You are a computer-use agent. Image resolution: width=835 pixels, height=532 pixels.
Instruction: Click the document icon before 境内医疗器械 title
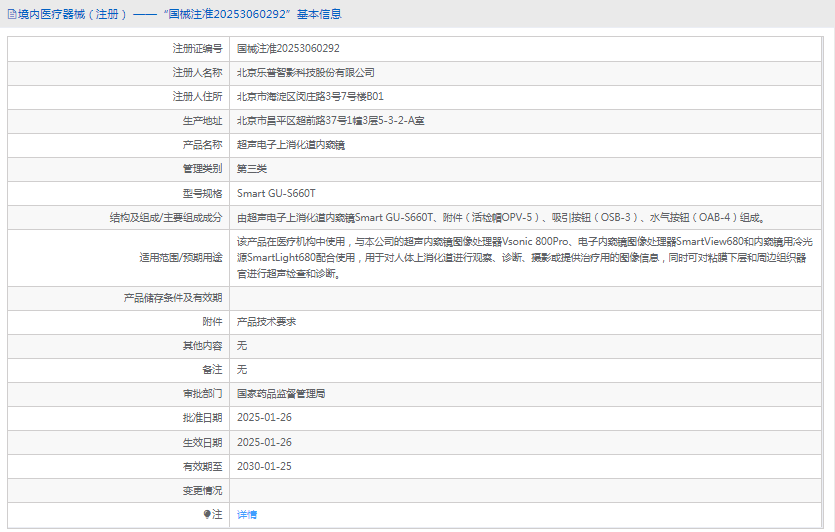click(12, 14)
